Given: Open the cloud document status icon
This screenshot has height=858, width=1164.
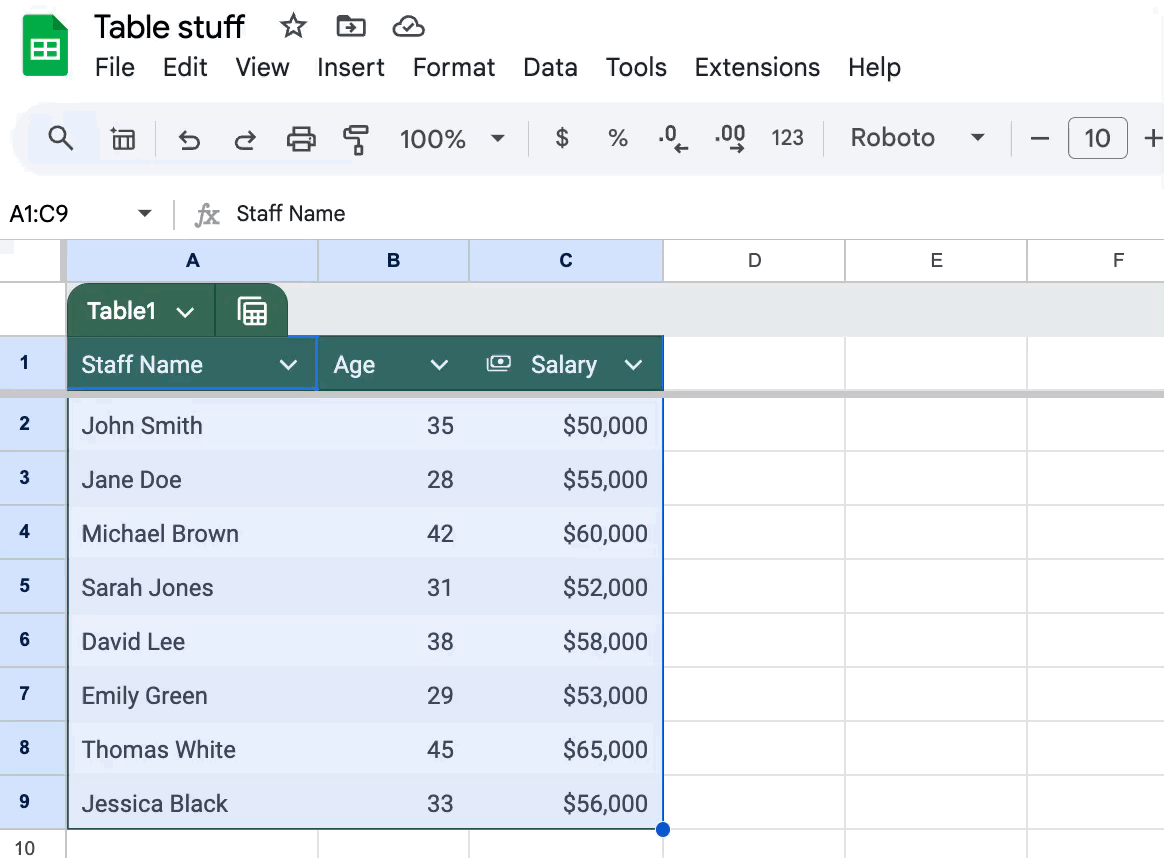Looking at the screenshot, I should pyautogui.click(x=408, y=27).
